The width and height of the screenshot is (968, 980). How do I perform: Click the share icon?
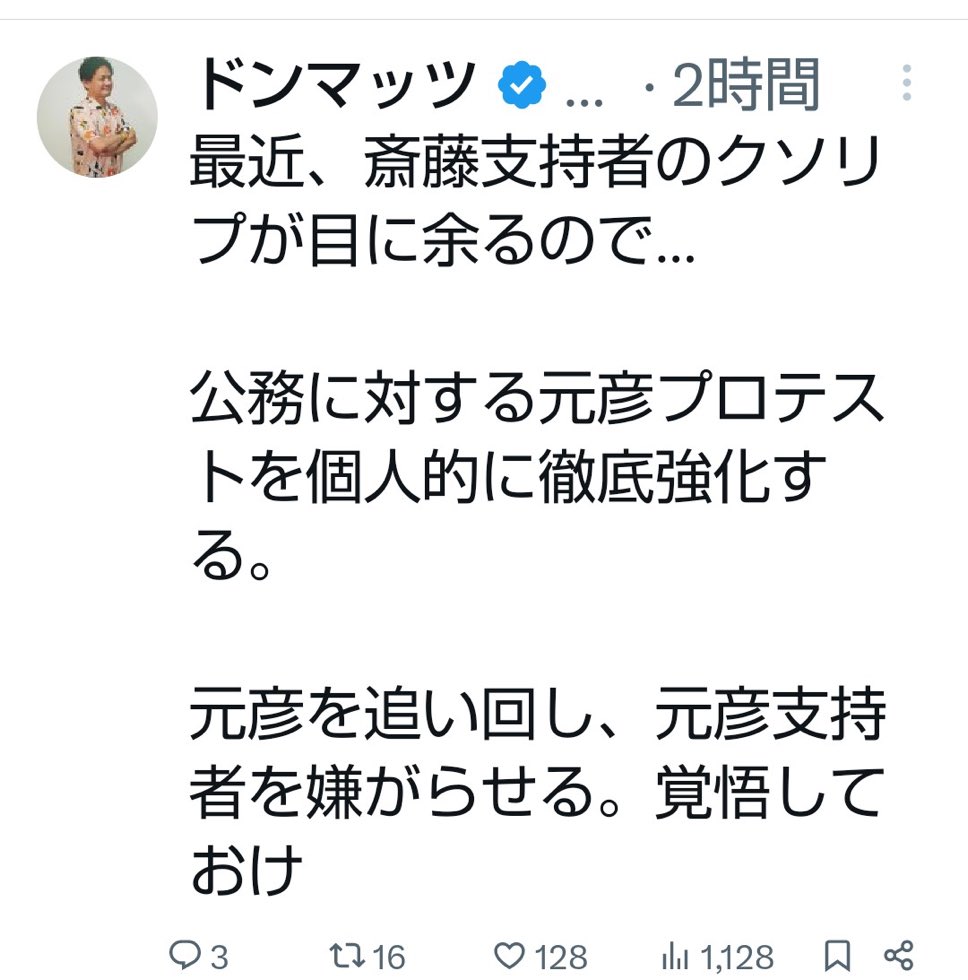click(x=900, y=953)
